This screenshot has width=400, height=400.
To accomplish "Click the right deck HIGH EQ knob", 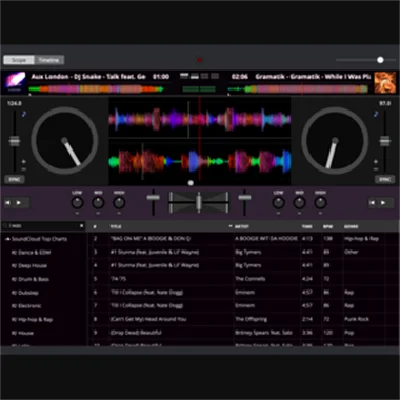I will coord(320,202).
